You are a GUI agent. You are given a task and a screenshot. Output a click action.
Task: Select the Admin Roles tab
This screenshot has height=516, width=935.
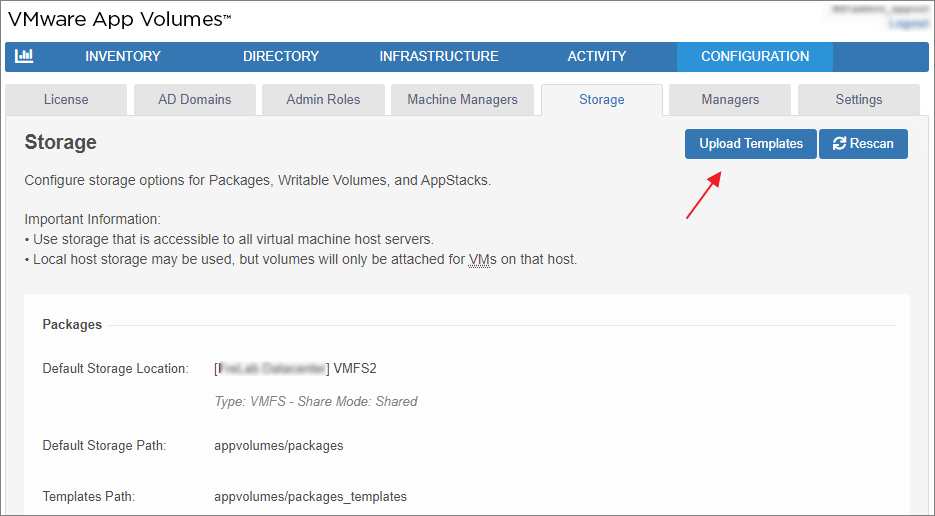[323, 100]
